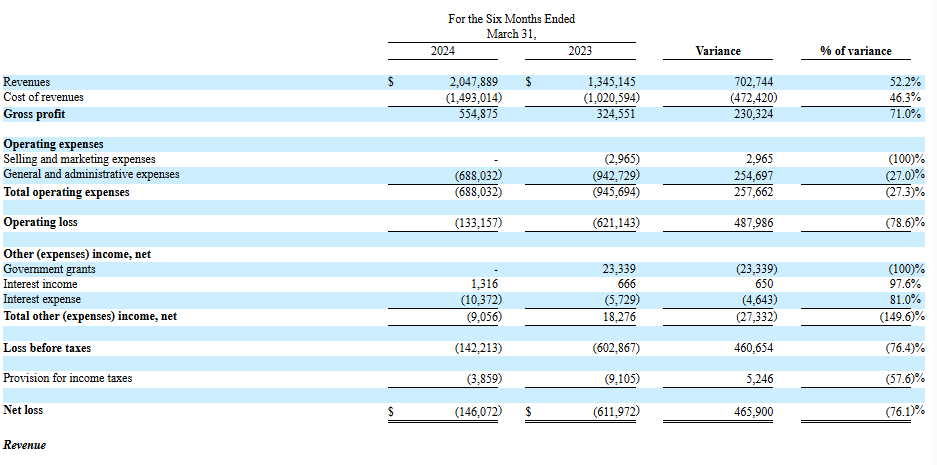Viewport: 937px width, 465px height.
Task: Click the 2024 column header
Action: click(x=442, y=51)
